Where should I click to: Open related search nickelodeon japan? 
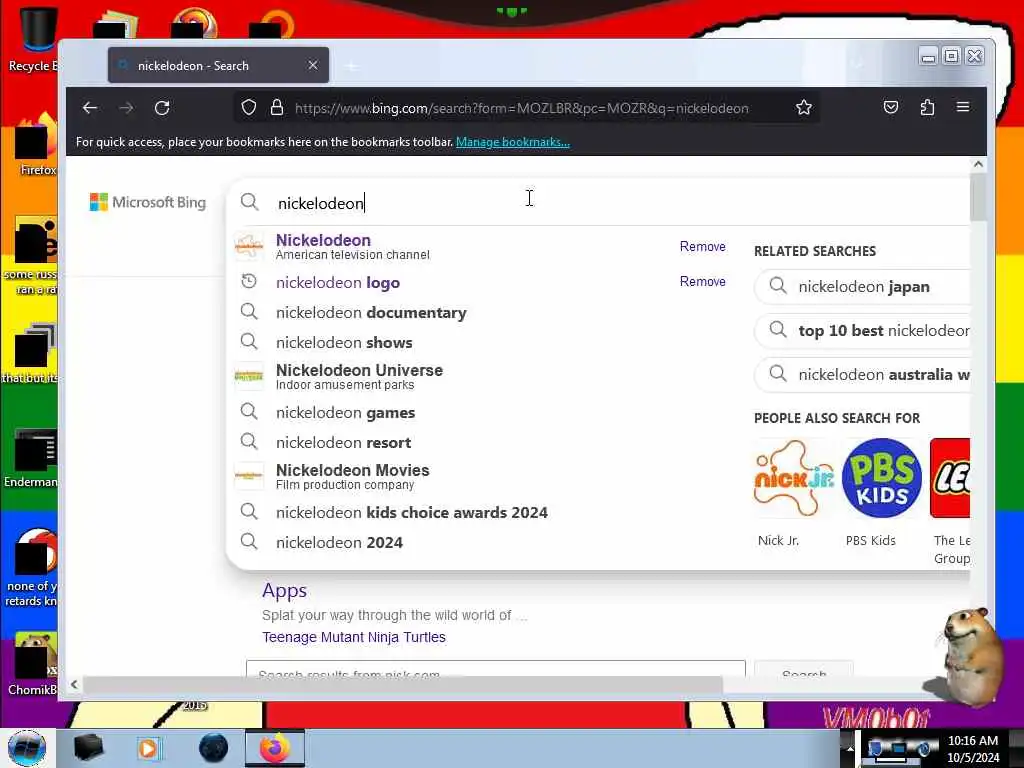pos(862,286)
